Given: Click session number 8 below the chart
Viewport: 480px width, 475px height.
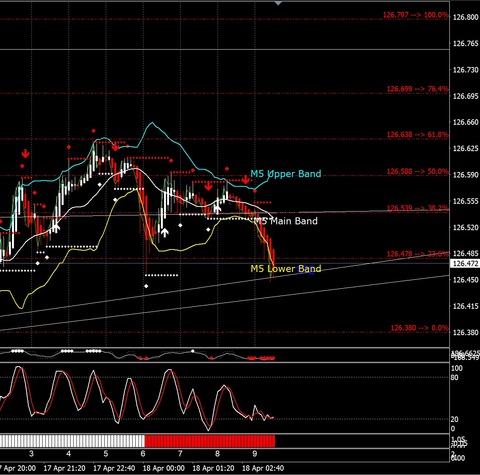Looking at the screenshot, I should coord(217,454).
